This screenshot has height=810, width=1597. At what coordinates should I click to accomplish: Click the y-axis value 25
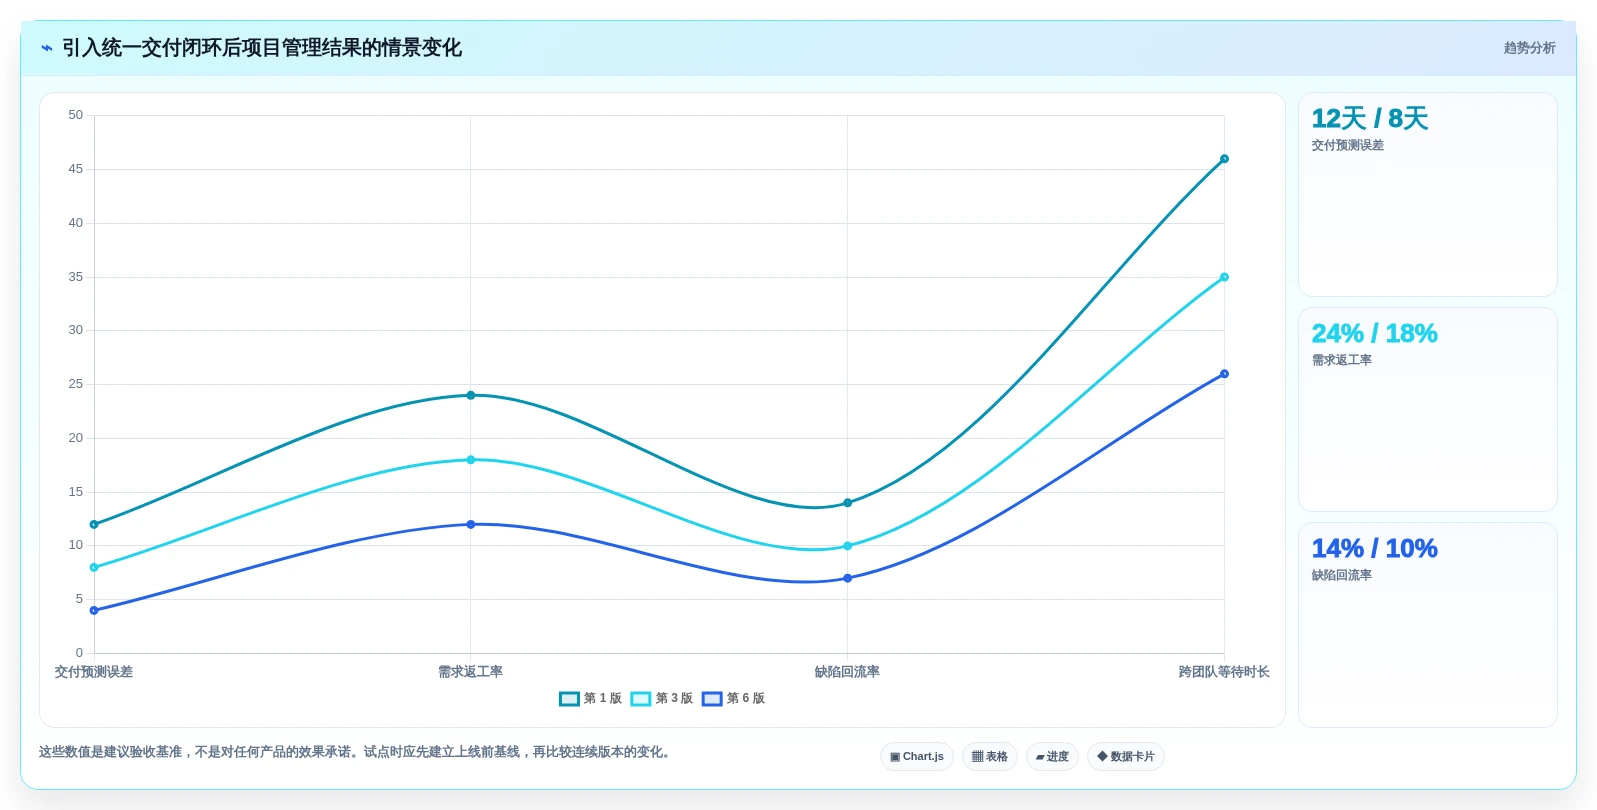pos(76,384)
